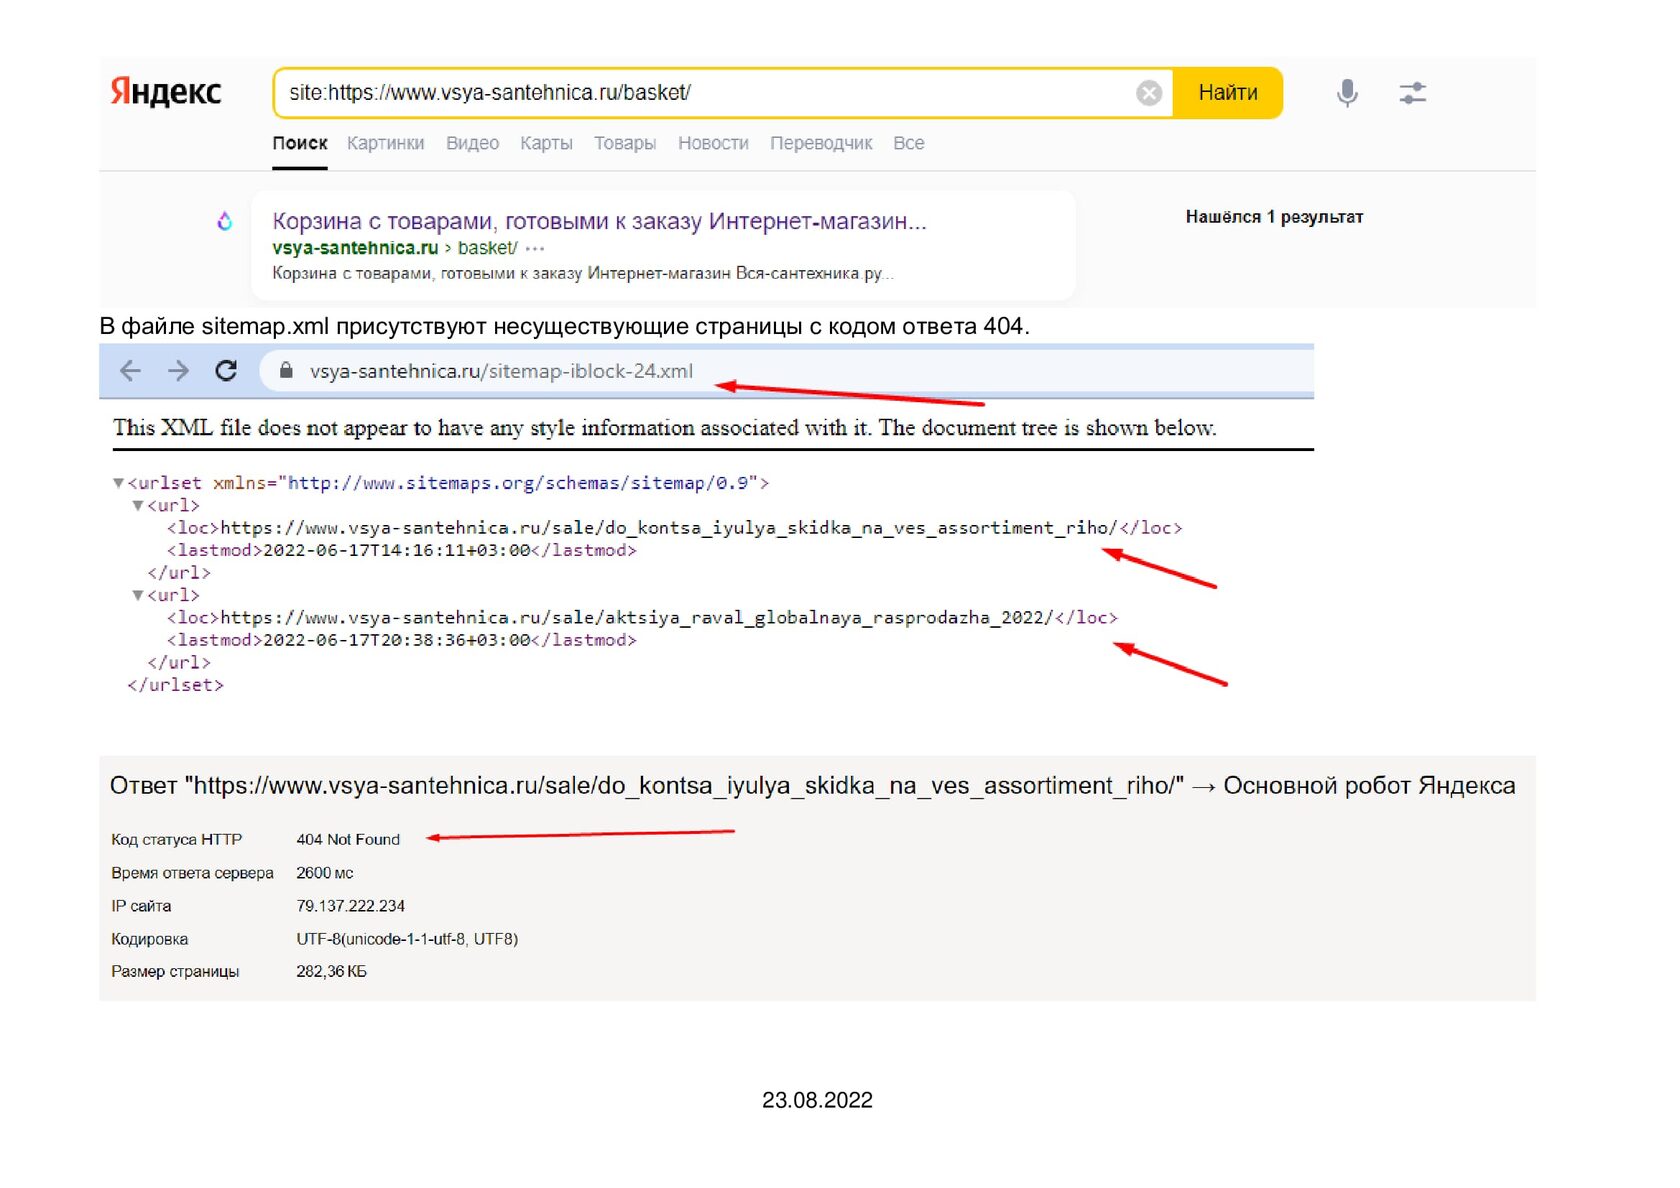The width and height of the screenshot is (1680, 1188).
Task: Go back in the browser
Action: (130, 371)
